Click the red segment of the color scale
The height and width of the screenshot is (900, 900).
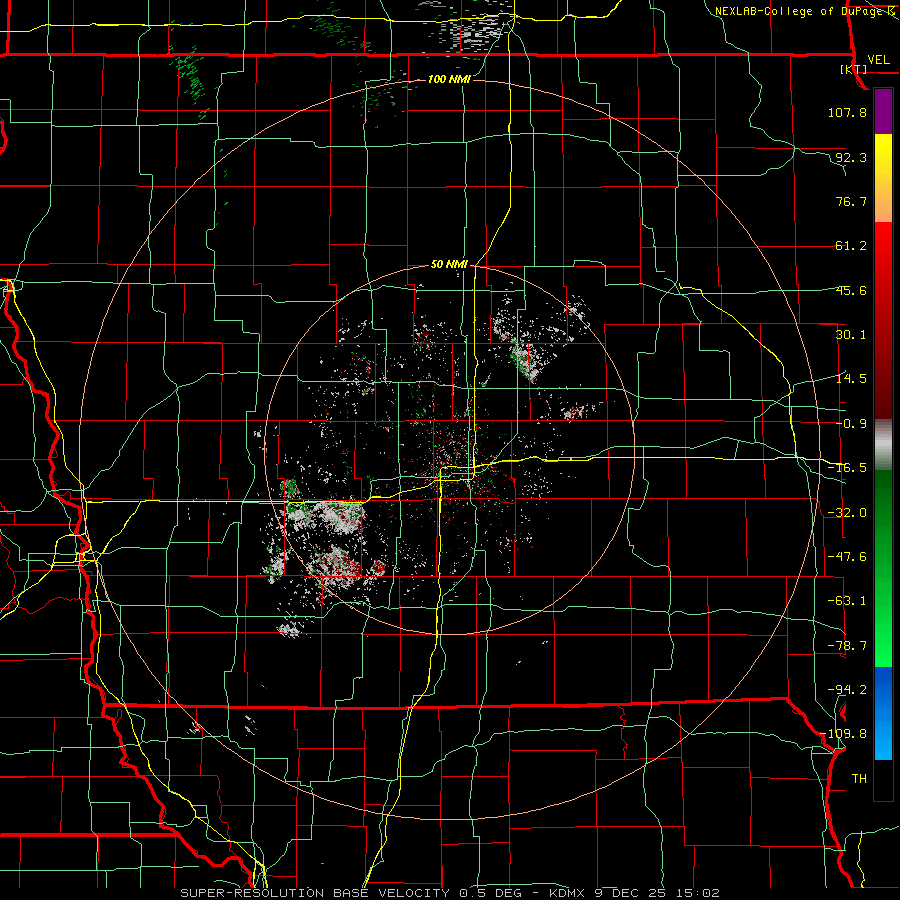click(x=883, y=320)
